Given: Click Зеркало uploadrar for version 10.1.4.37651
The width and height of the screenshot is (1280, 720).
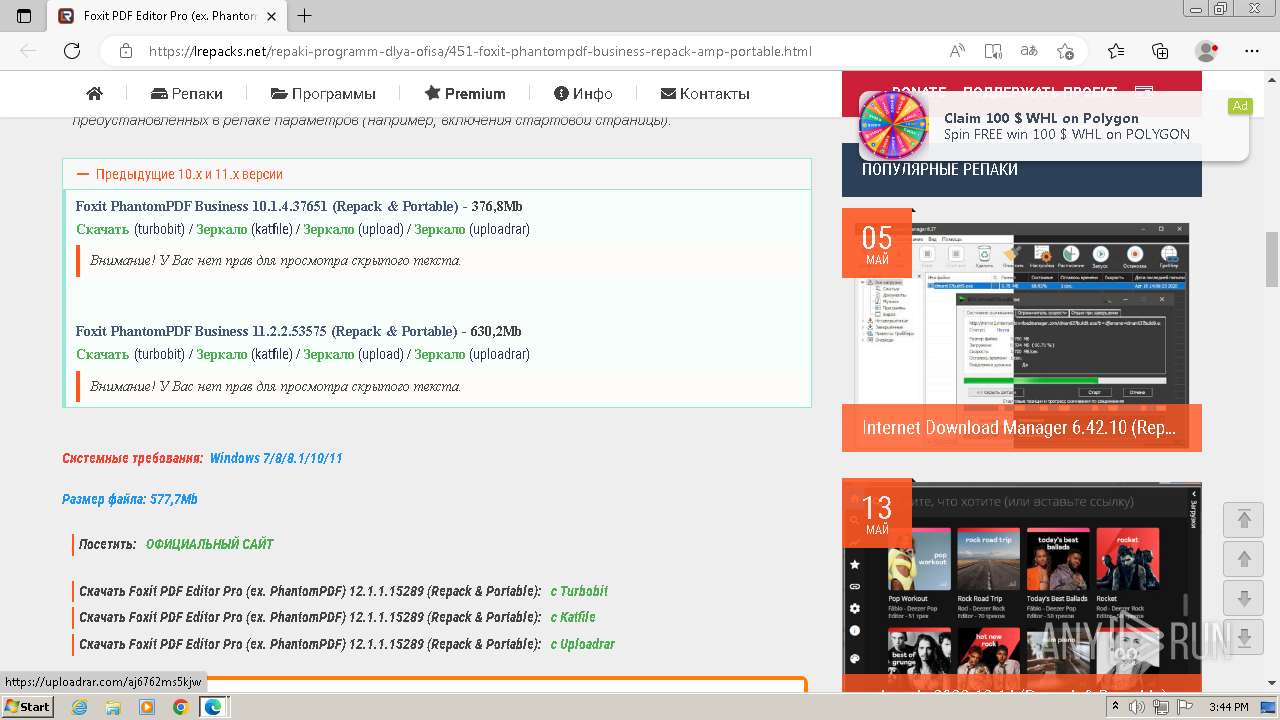Looking at the screenshot, I should click(x=440, y=229).
